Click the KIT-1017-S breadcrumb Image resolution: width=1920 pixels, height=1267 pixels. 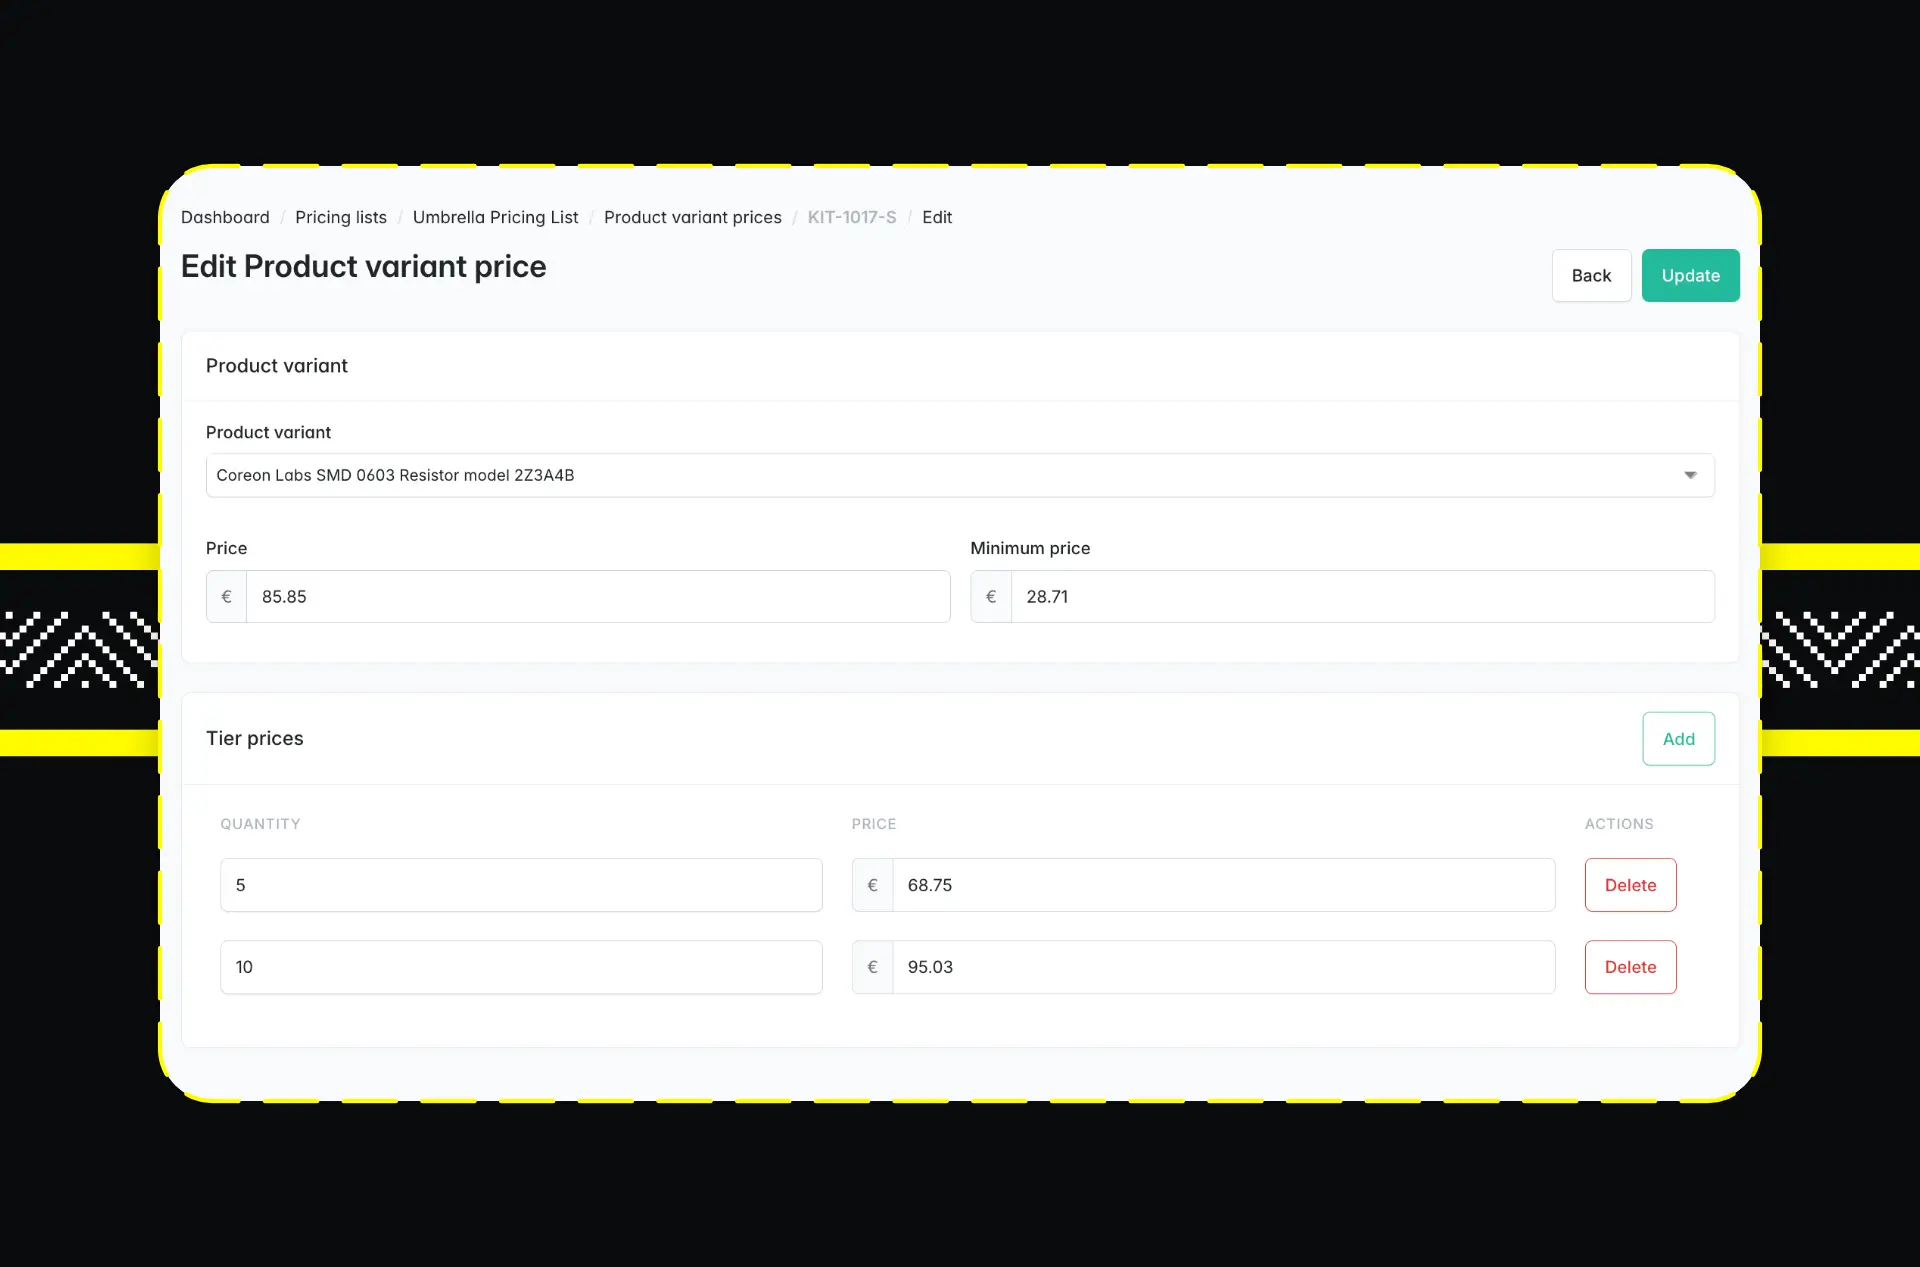click(851, 217)
